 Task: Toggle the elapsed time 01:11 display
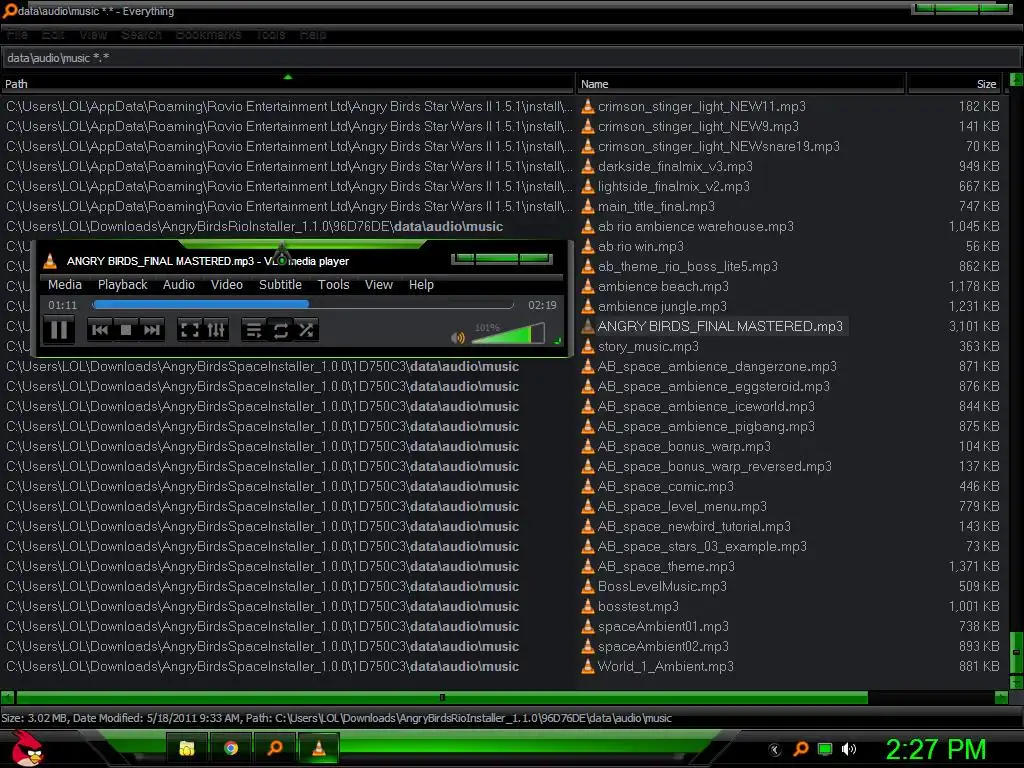(63, 305)
